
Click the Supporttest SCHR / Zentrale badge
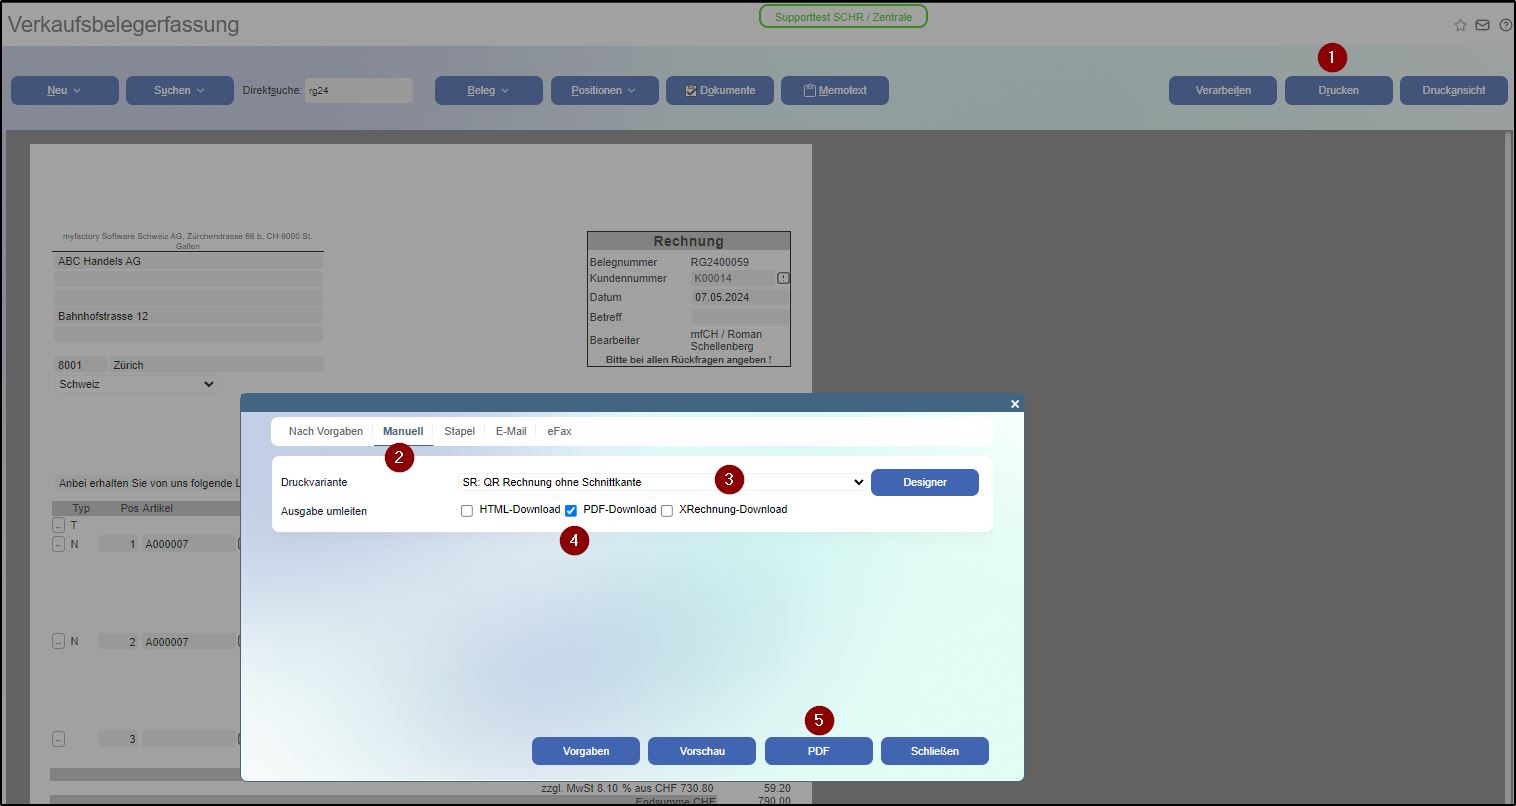pyautogui.click(x=843, y=17)
